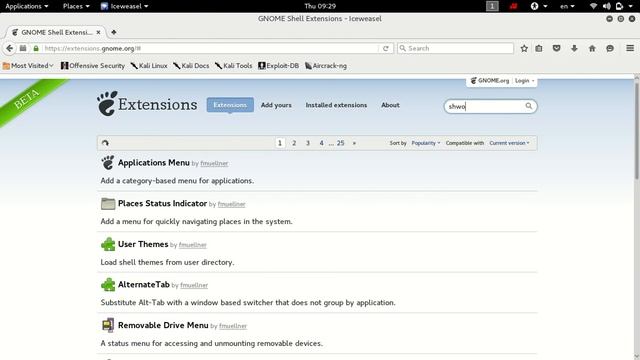
Task: Click the GNOME foot logo beside Extensions
Action: pyautogui.click(x=107, y=103)
